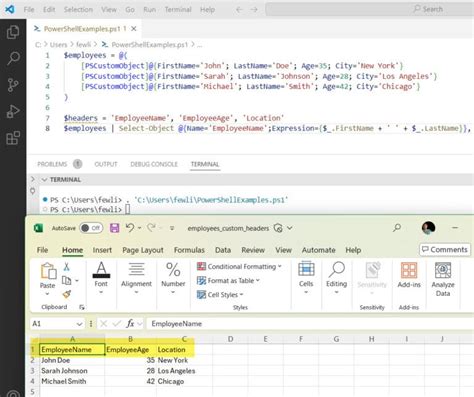Click the Sensitivity icon in the ribbon

point(372,271)
